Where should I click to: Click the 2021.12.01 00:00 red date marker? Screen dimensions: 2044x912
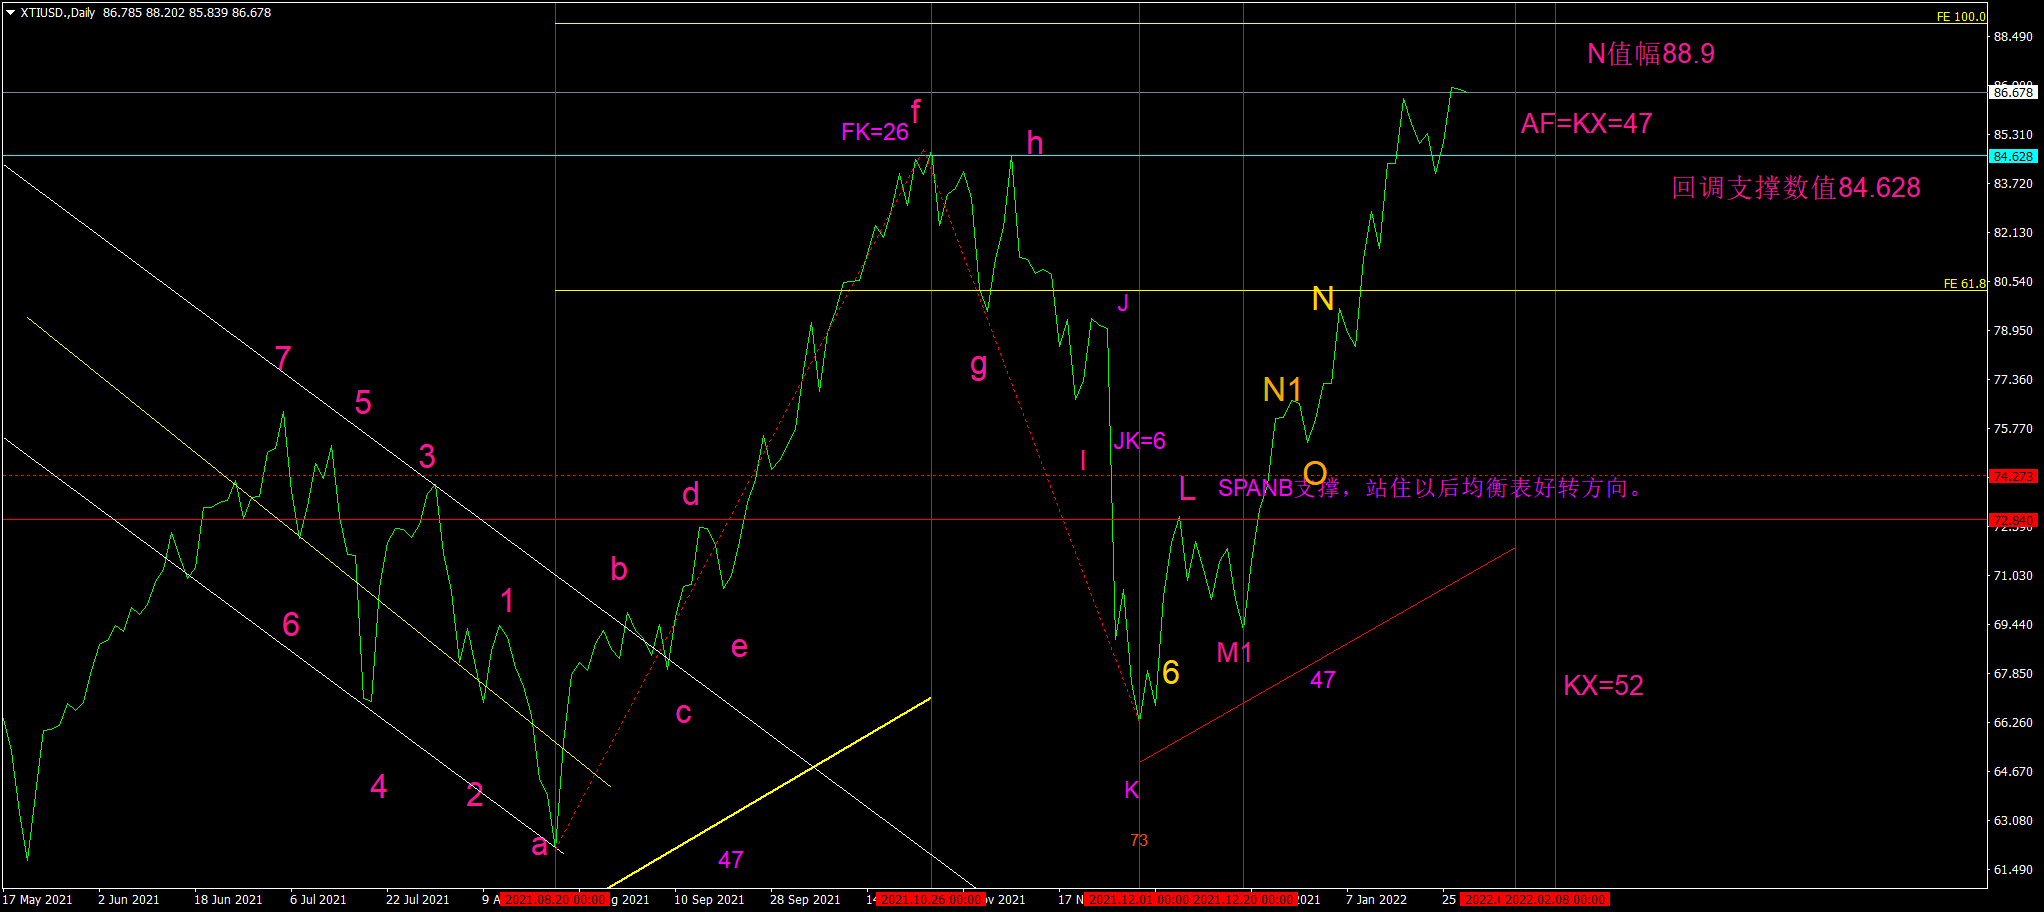[x=1138, y=900]
